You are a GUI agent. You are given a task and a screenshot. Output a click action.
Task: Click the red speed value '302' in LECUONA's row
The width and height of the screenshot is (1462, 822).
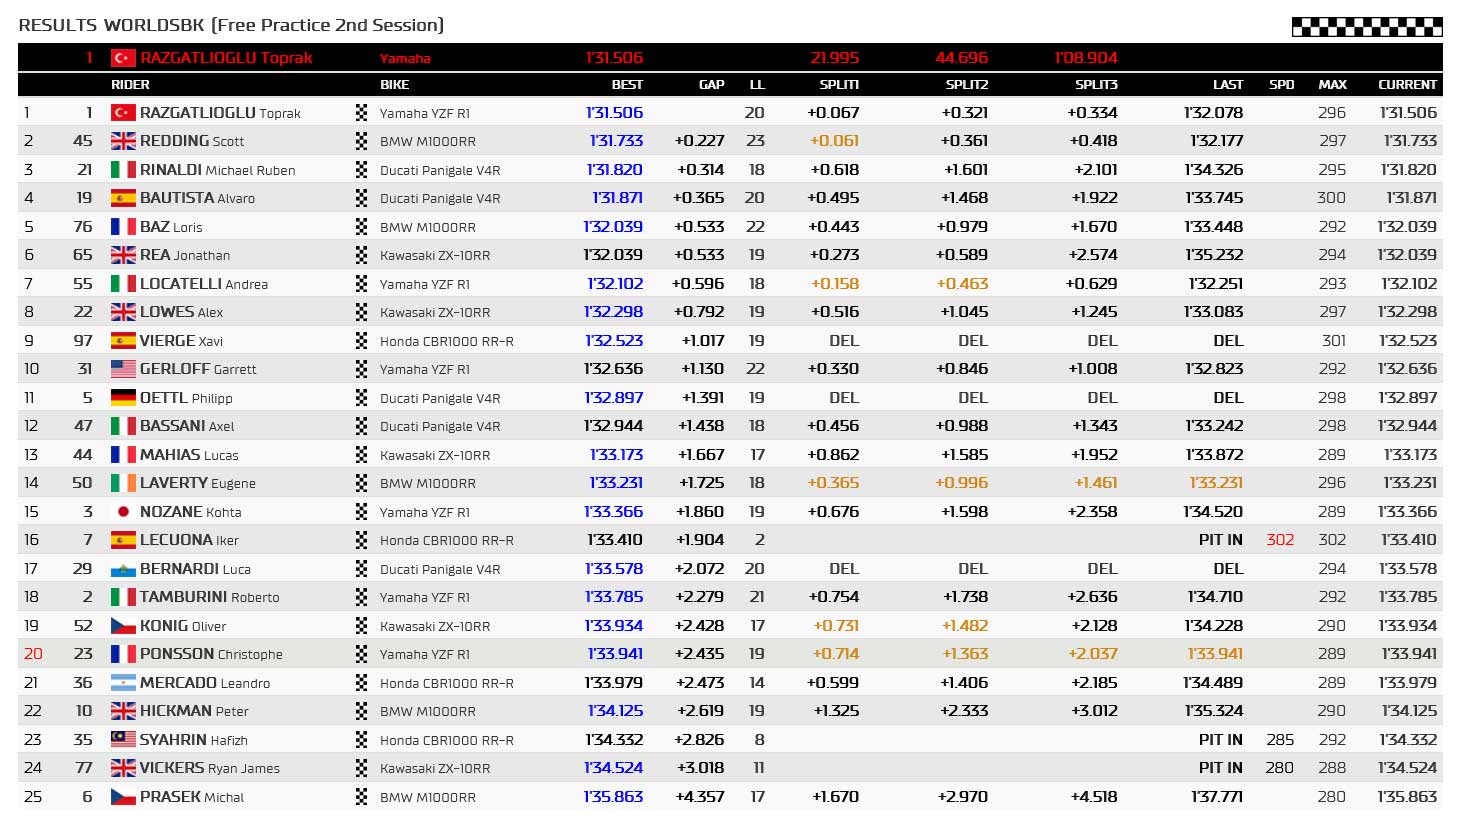point(1280,540)
